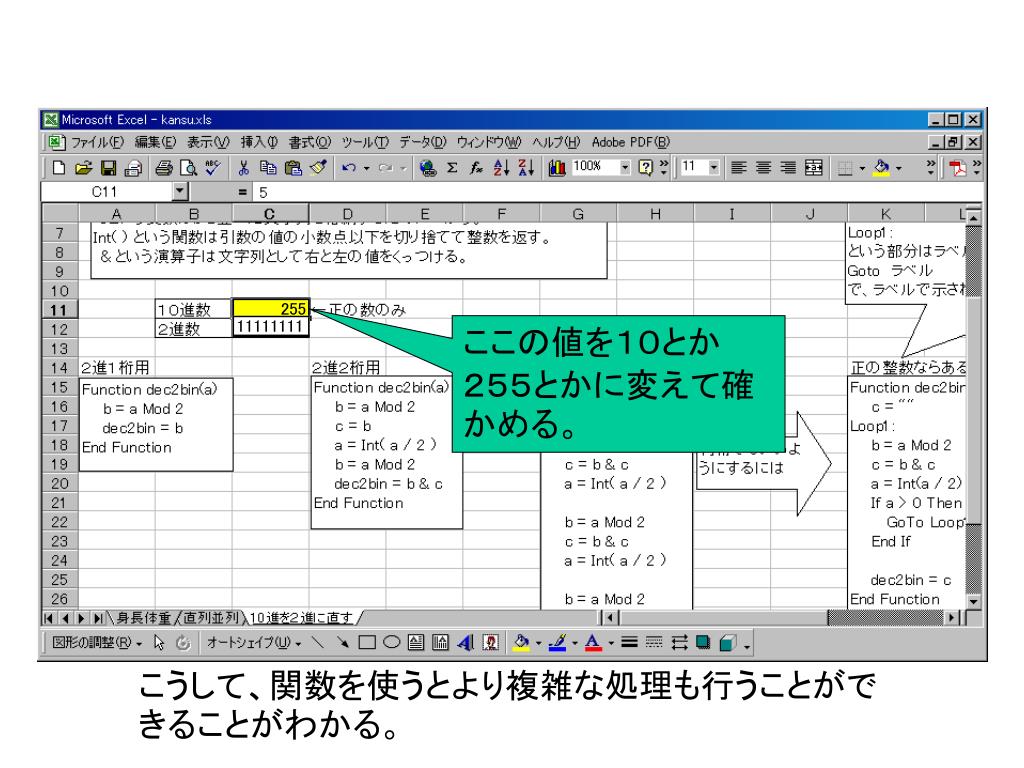Select the Arrow drawing tool
This screenshot has width=1024, height=768.
[x=342, y=643]
